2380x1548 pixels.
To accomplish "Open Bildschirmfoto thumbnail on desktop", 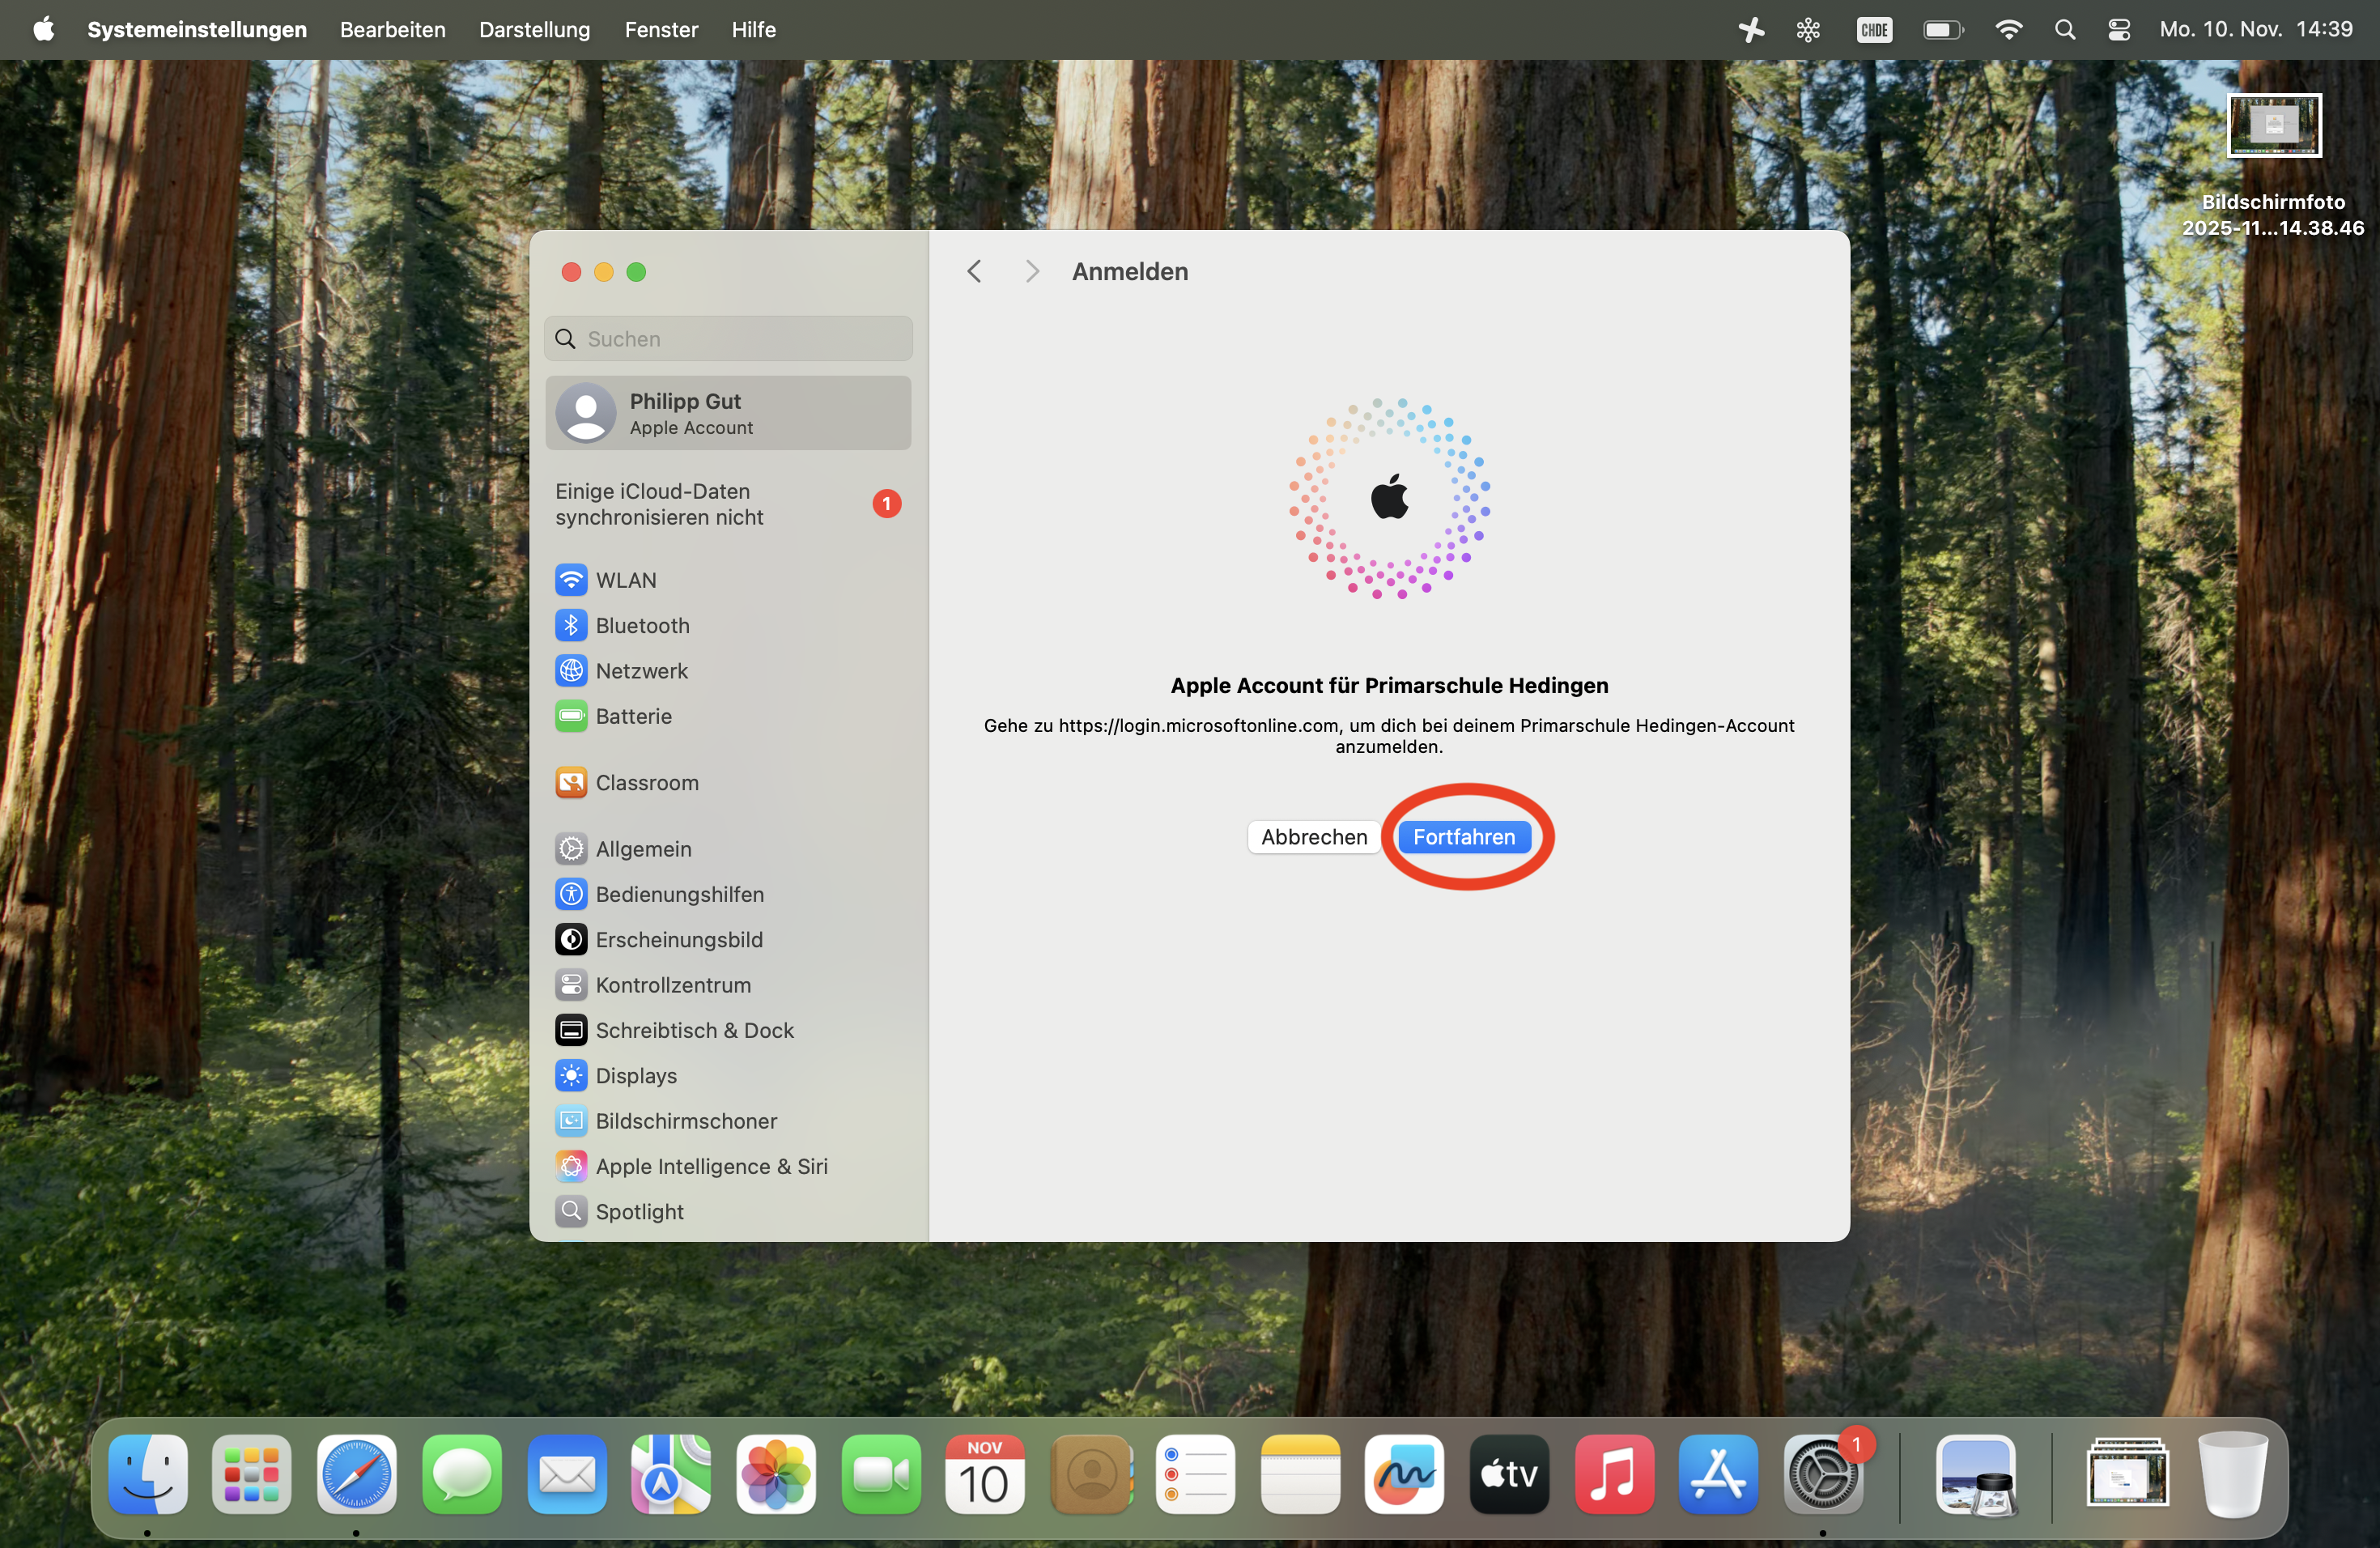I will pyautogui.click(x=2273, y=127).
